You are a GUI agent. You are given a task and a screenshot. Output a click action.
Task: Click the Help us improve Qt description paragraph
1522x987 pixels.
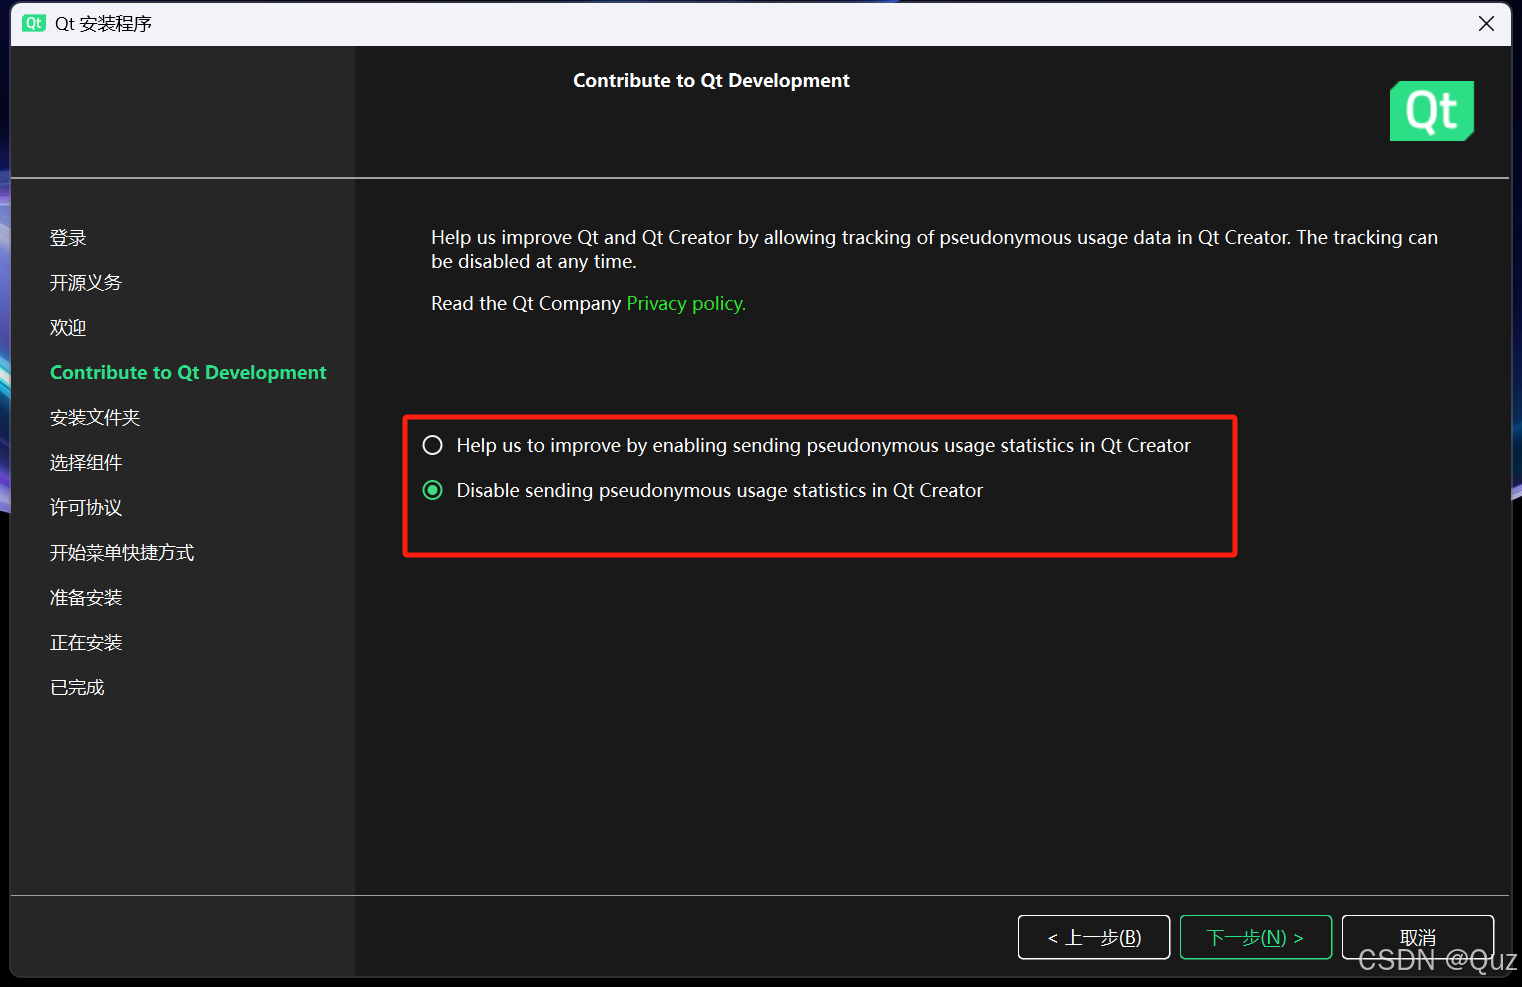click(934, 249)
